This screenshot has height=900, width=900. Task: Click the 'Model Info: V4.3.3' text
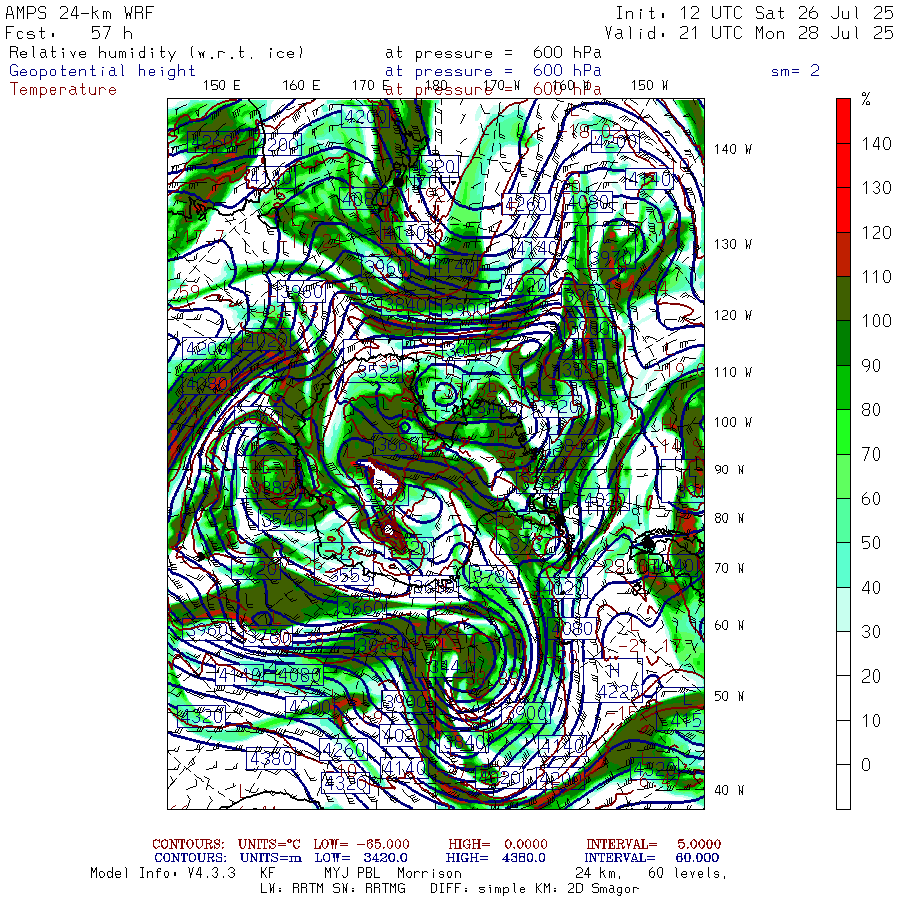(163, 874)
